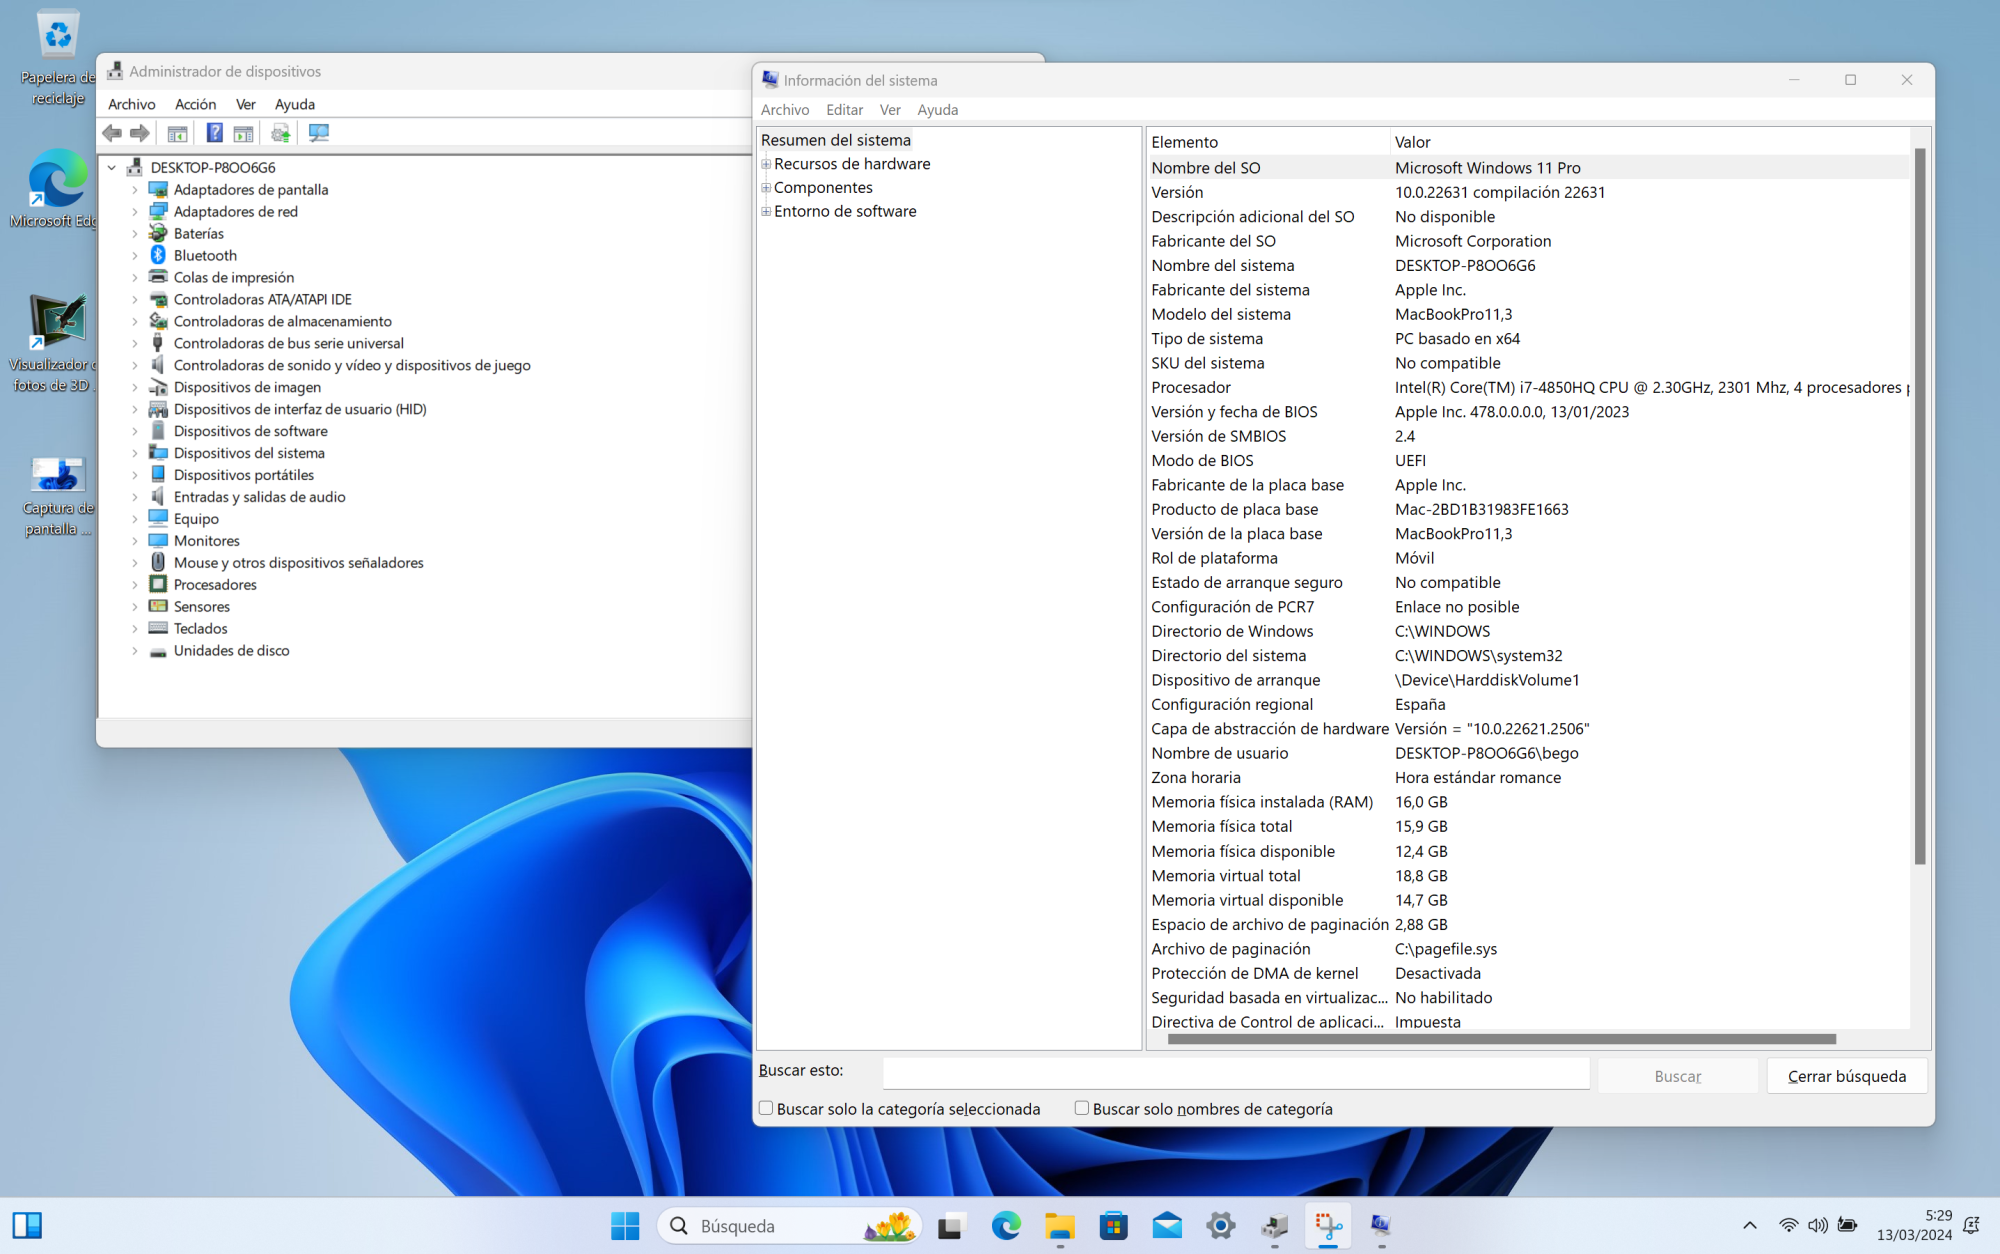This screenshot has height=1254, width=2000.
Task: Expand 'Recursos de hardware' tree node
Action: click(x=766, y=164)
